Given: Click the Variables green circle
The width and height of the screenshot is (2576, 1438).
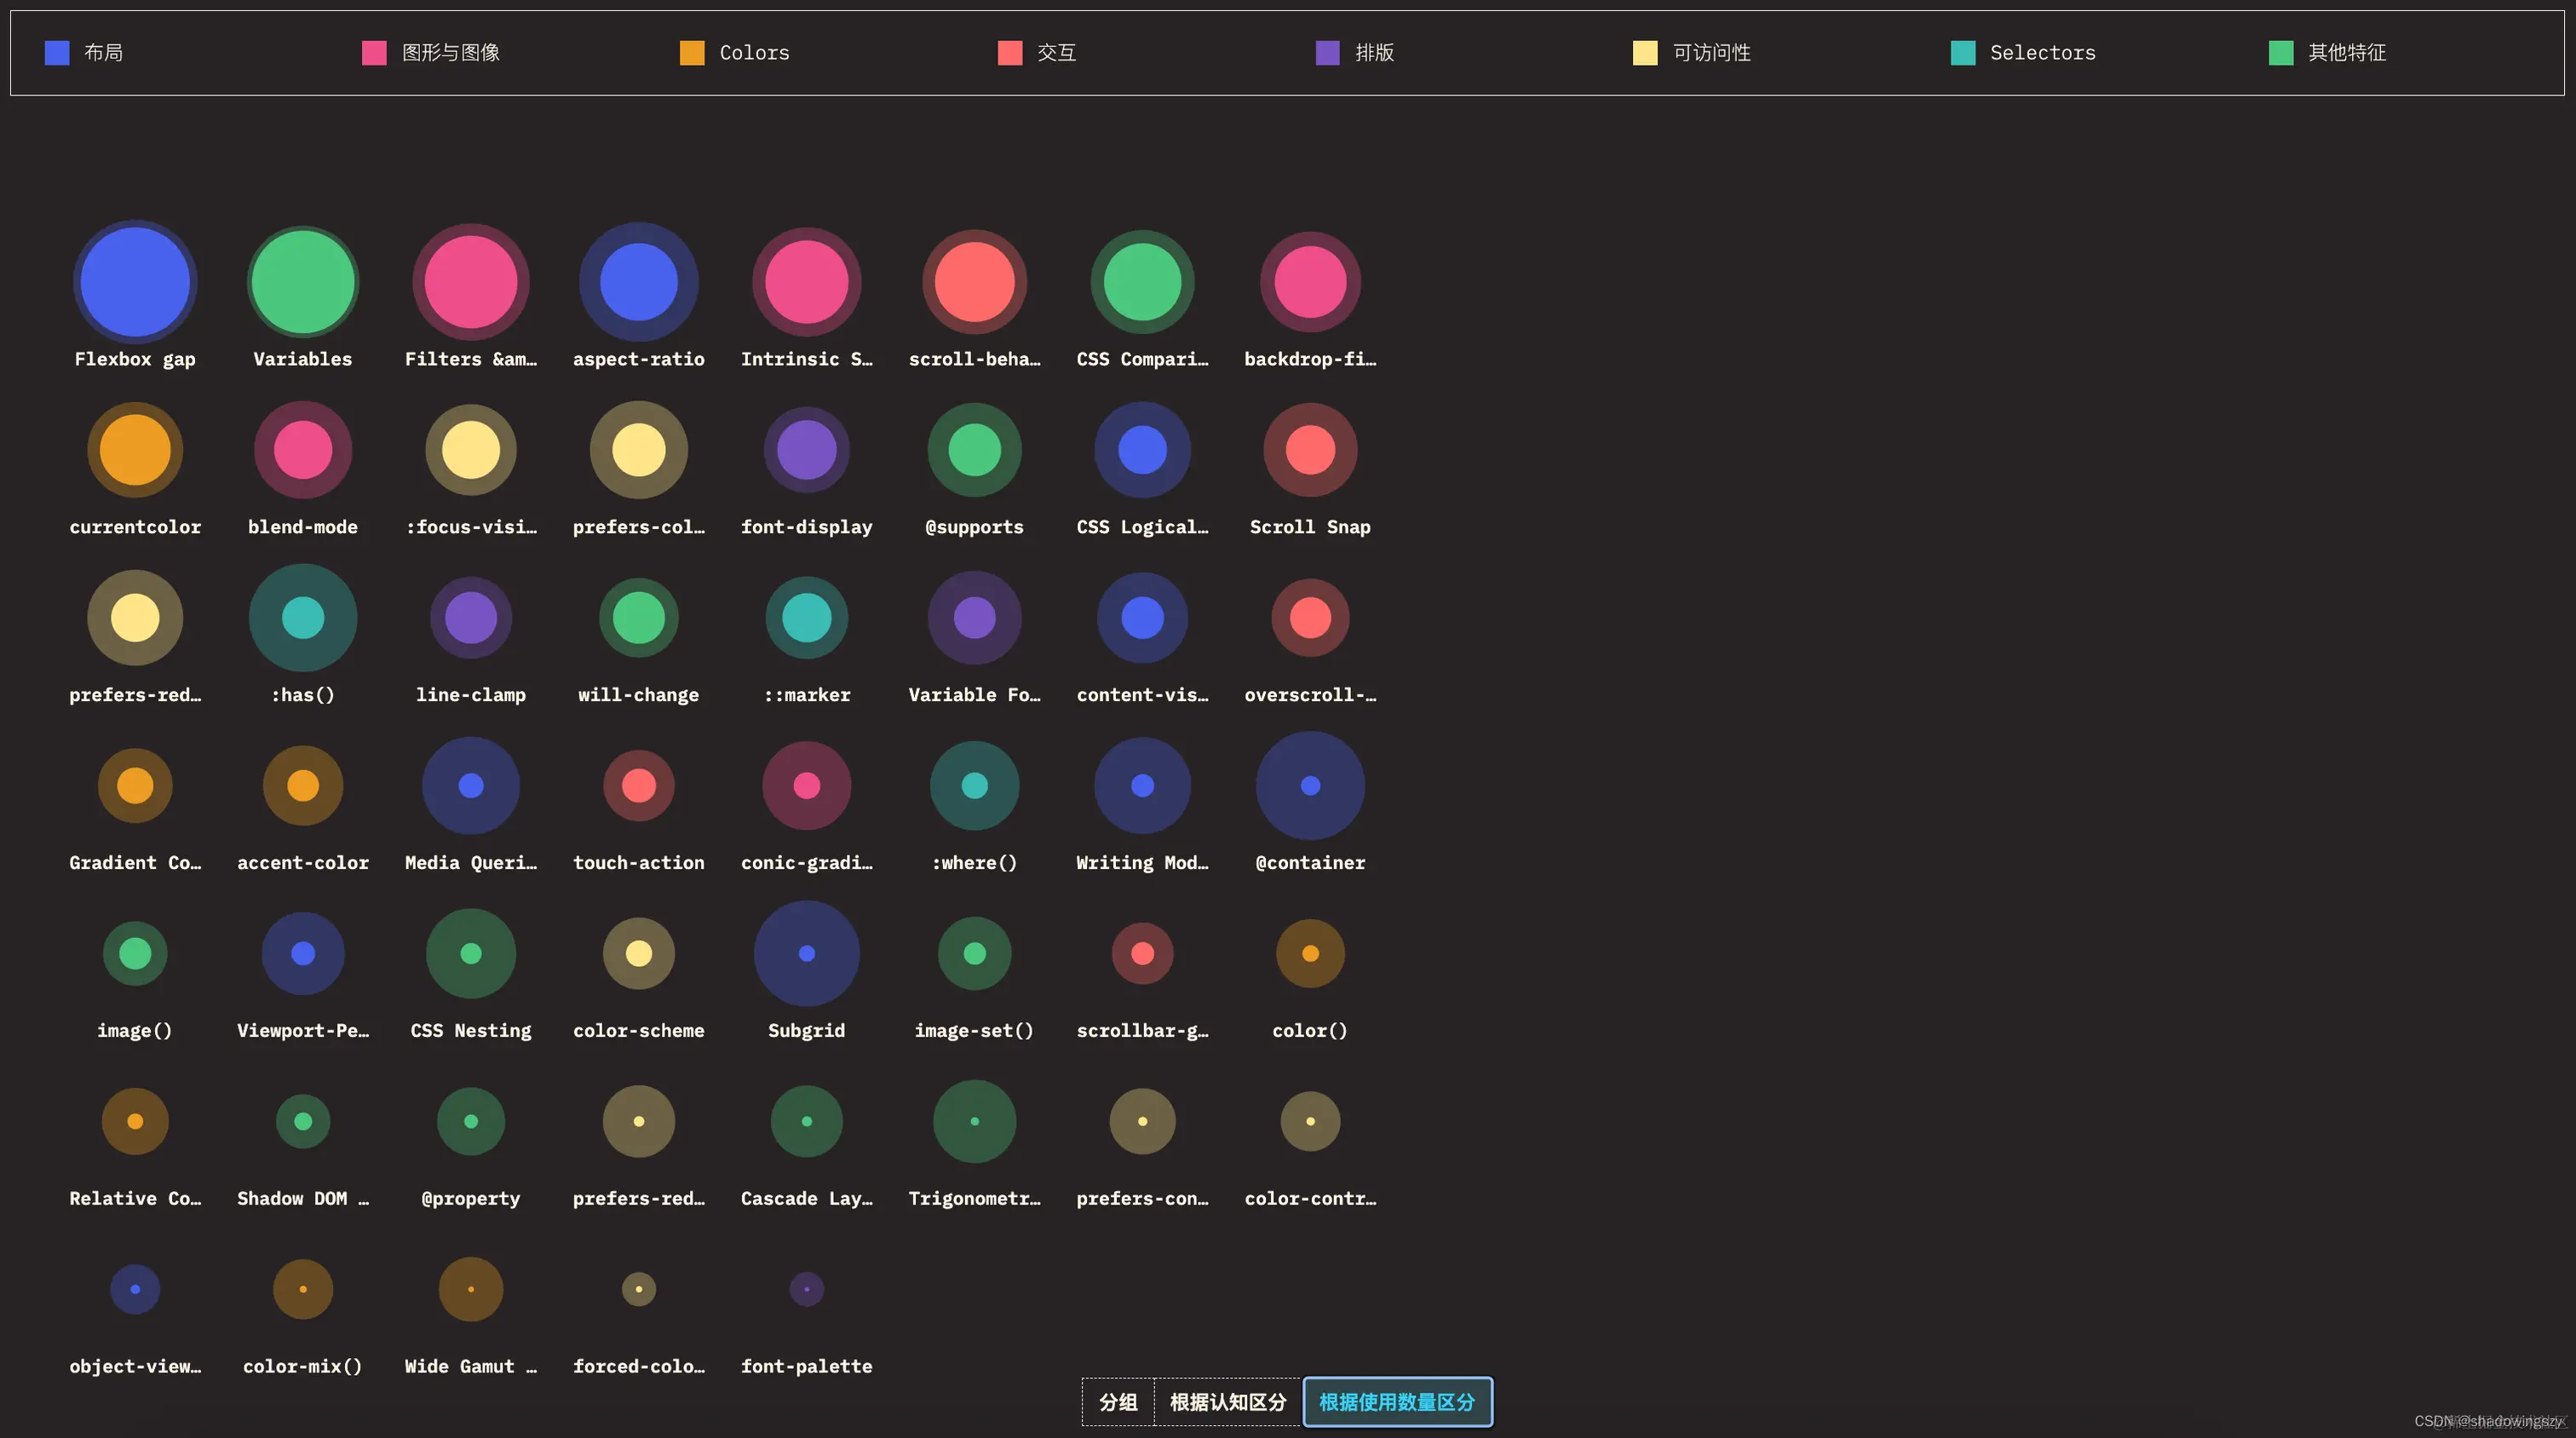Looking at the screenshot, I should [x=303, y=282].
